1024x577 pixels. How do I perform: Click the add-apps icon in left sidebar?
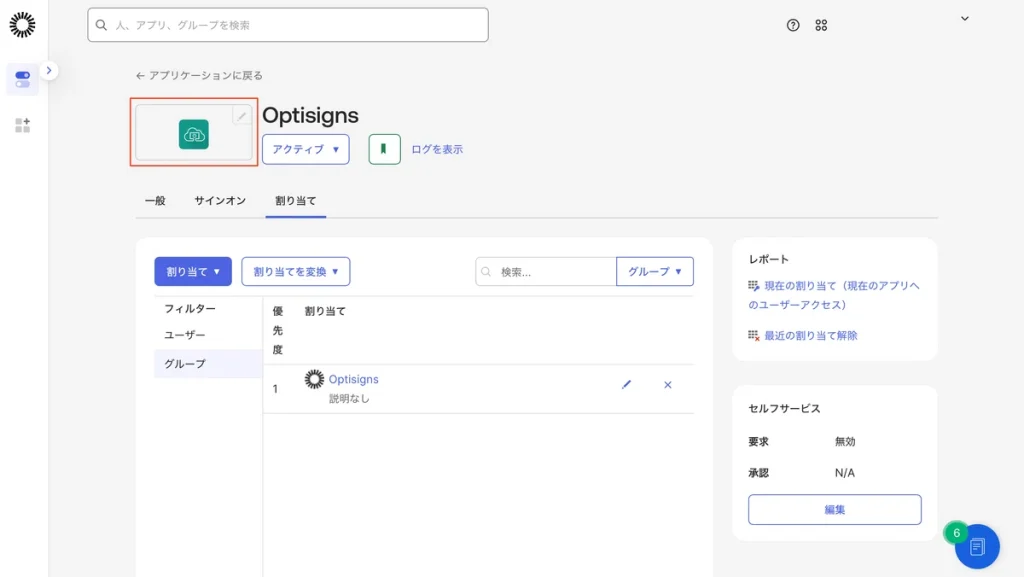22,125
